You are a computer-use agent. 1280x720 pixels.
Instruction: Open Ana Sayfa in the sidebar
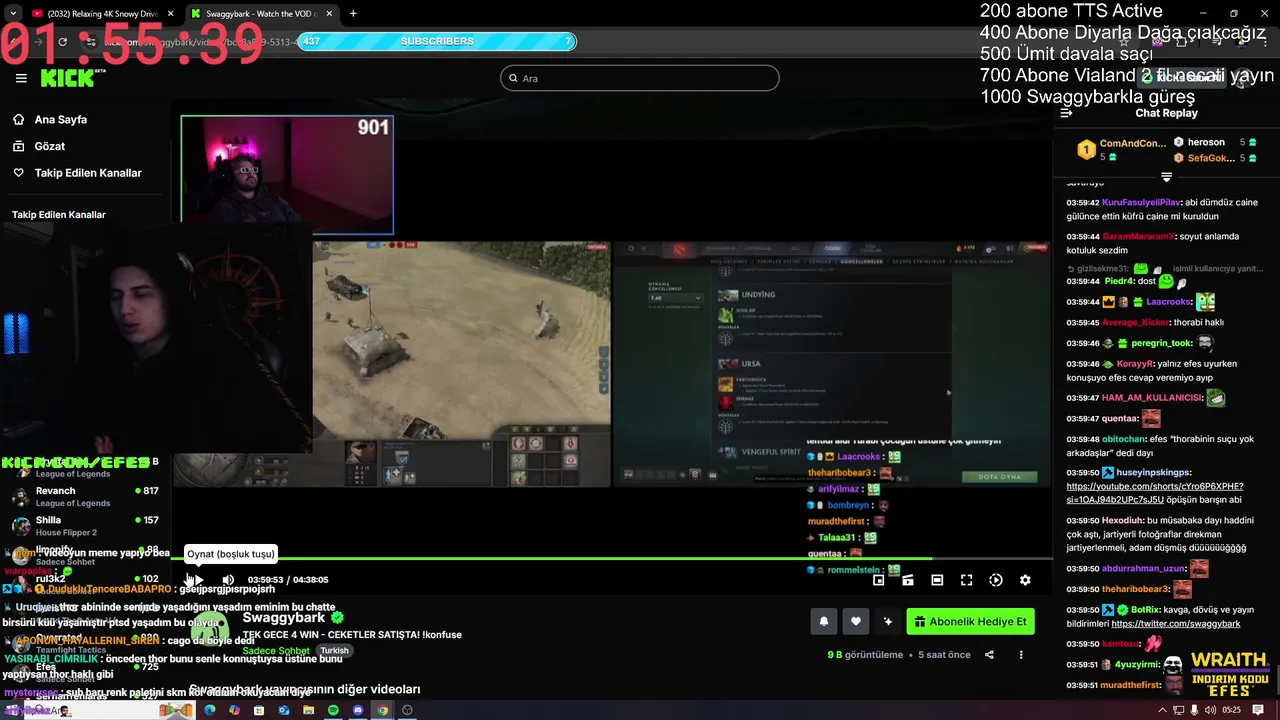[61, 119]
